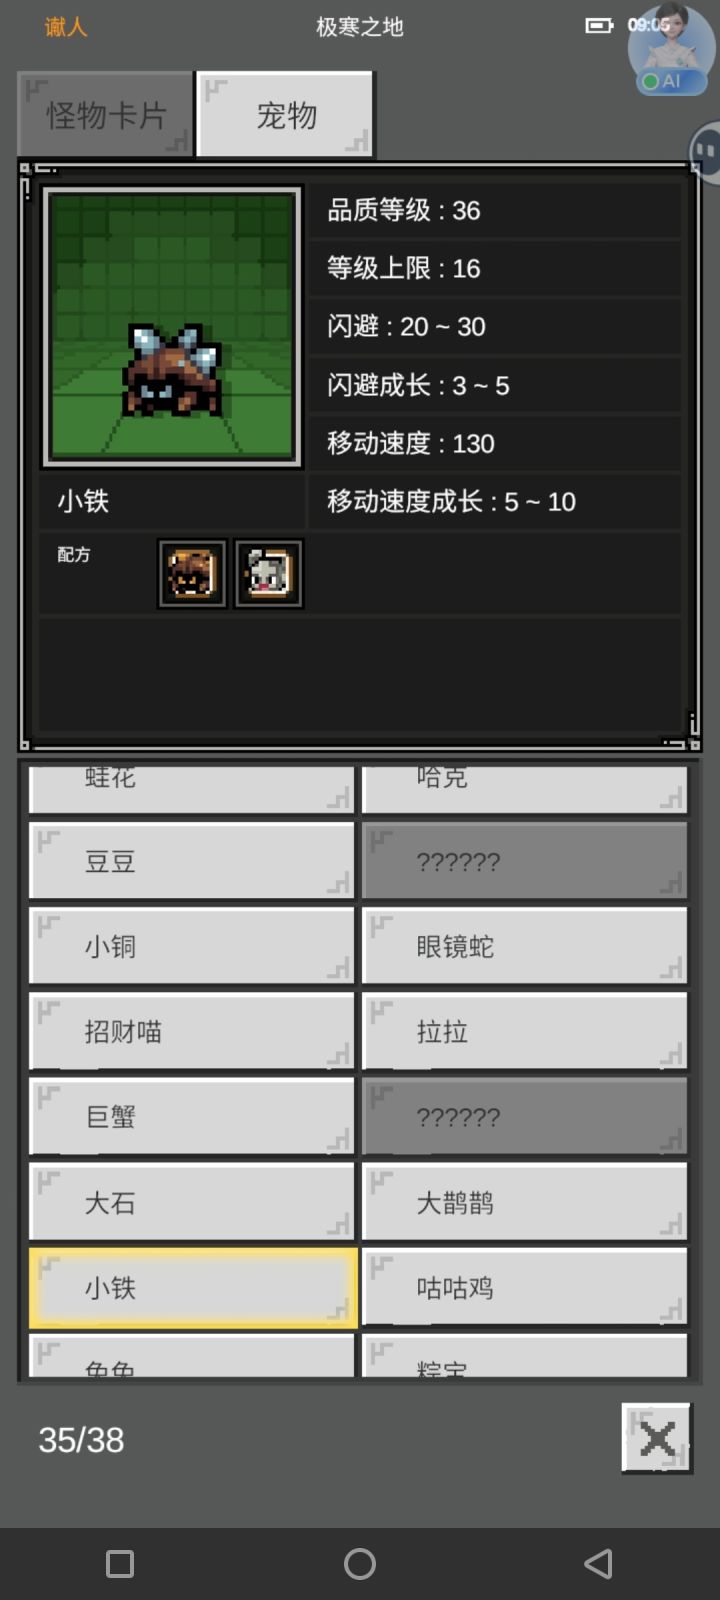720x1600 pixels.
Task: Tap the Android back navigation icon
Action: pos(598,1564)
